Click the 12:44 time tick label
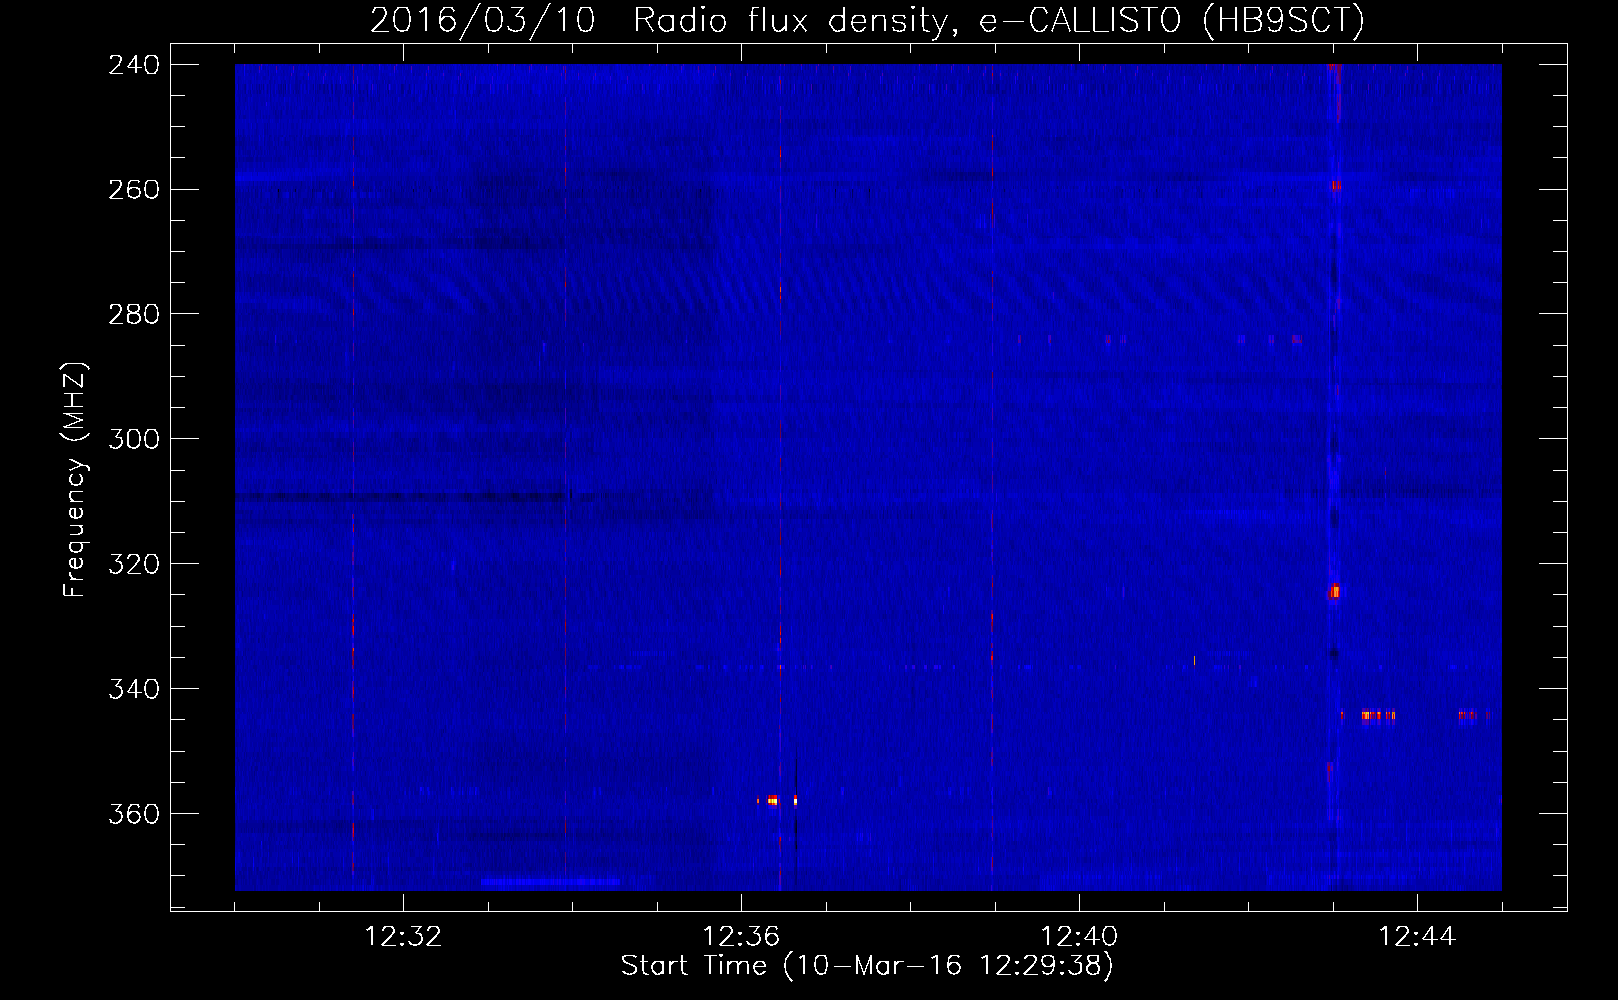Viewport: 1618px width, 1000px height. click(1417, 937)
